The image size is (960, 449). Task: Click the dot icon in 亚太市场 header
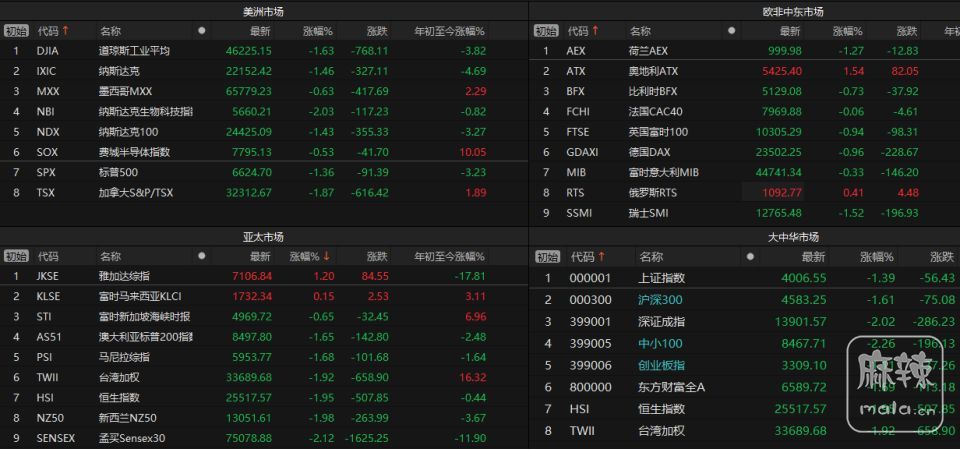202,256
